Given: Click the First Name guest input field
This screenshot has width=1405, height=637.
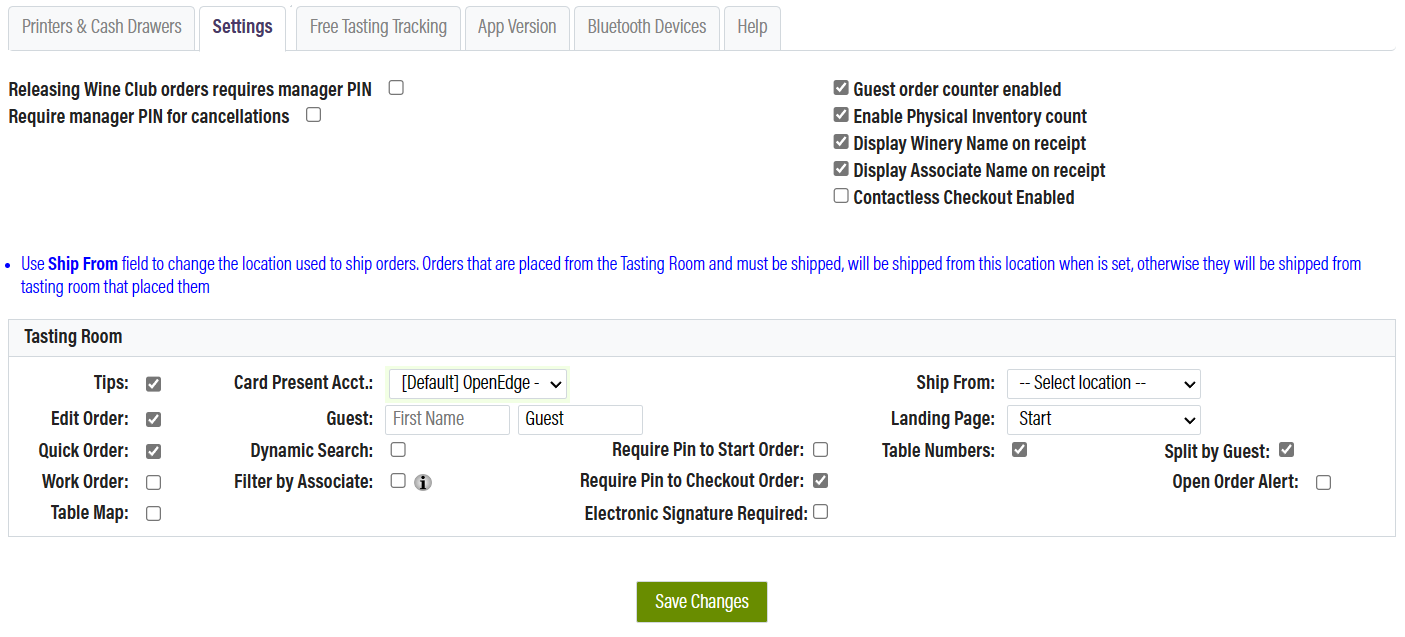Looking at the screenshot, I should click(447, 419).
